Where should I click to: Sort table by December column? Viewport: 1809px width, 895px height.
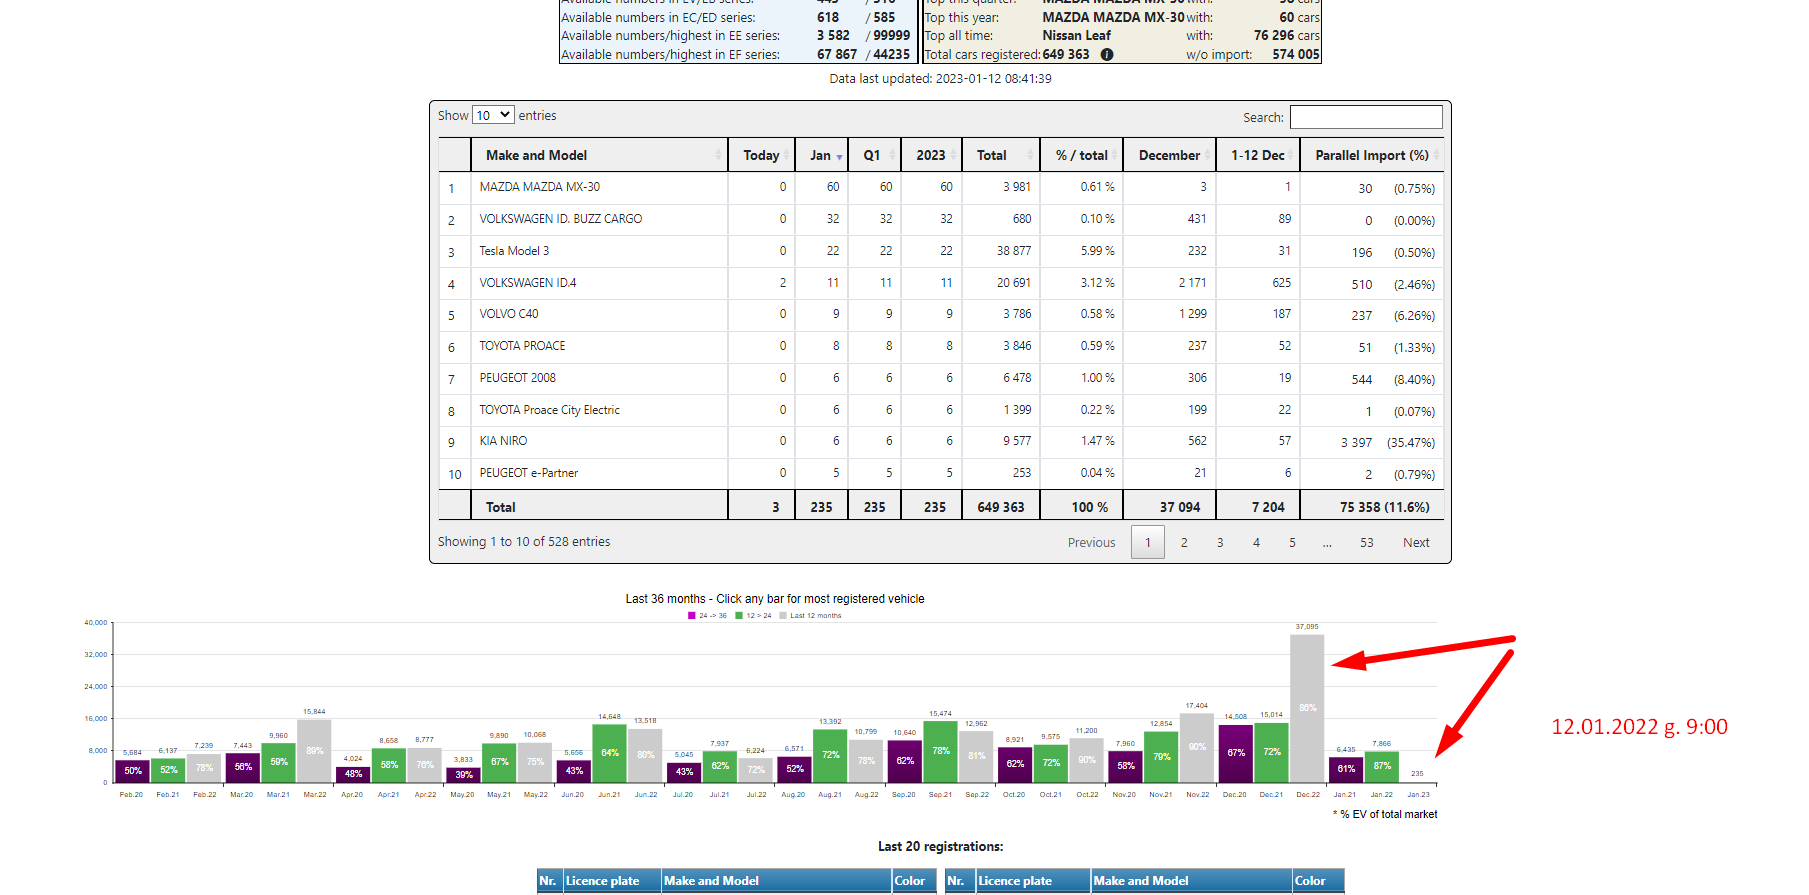pyautogui.click(x=1169, y=155)
